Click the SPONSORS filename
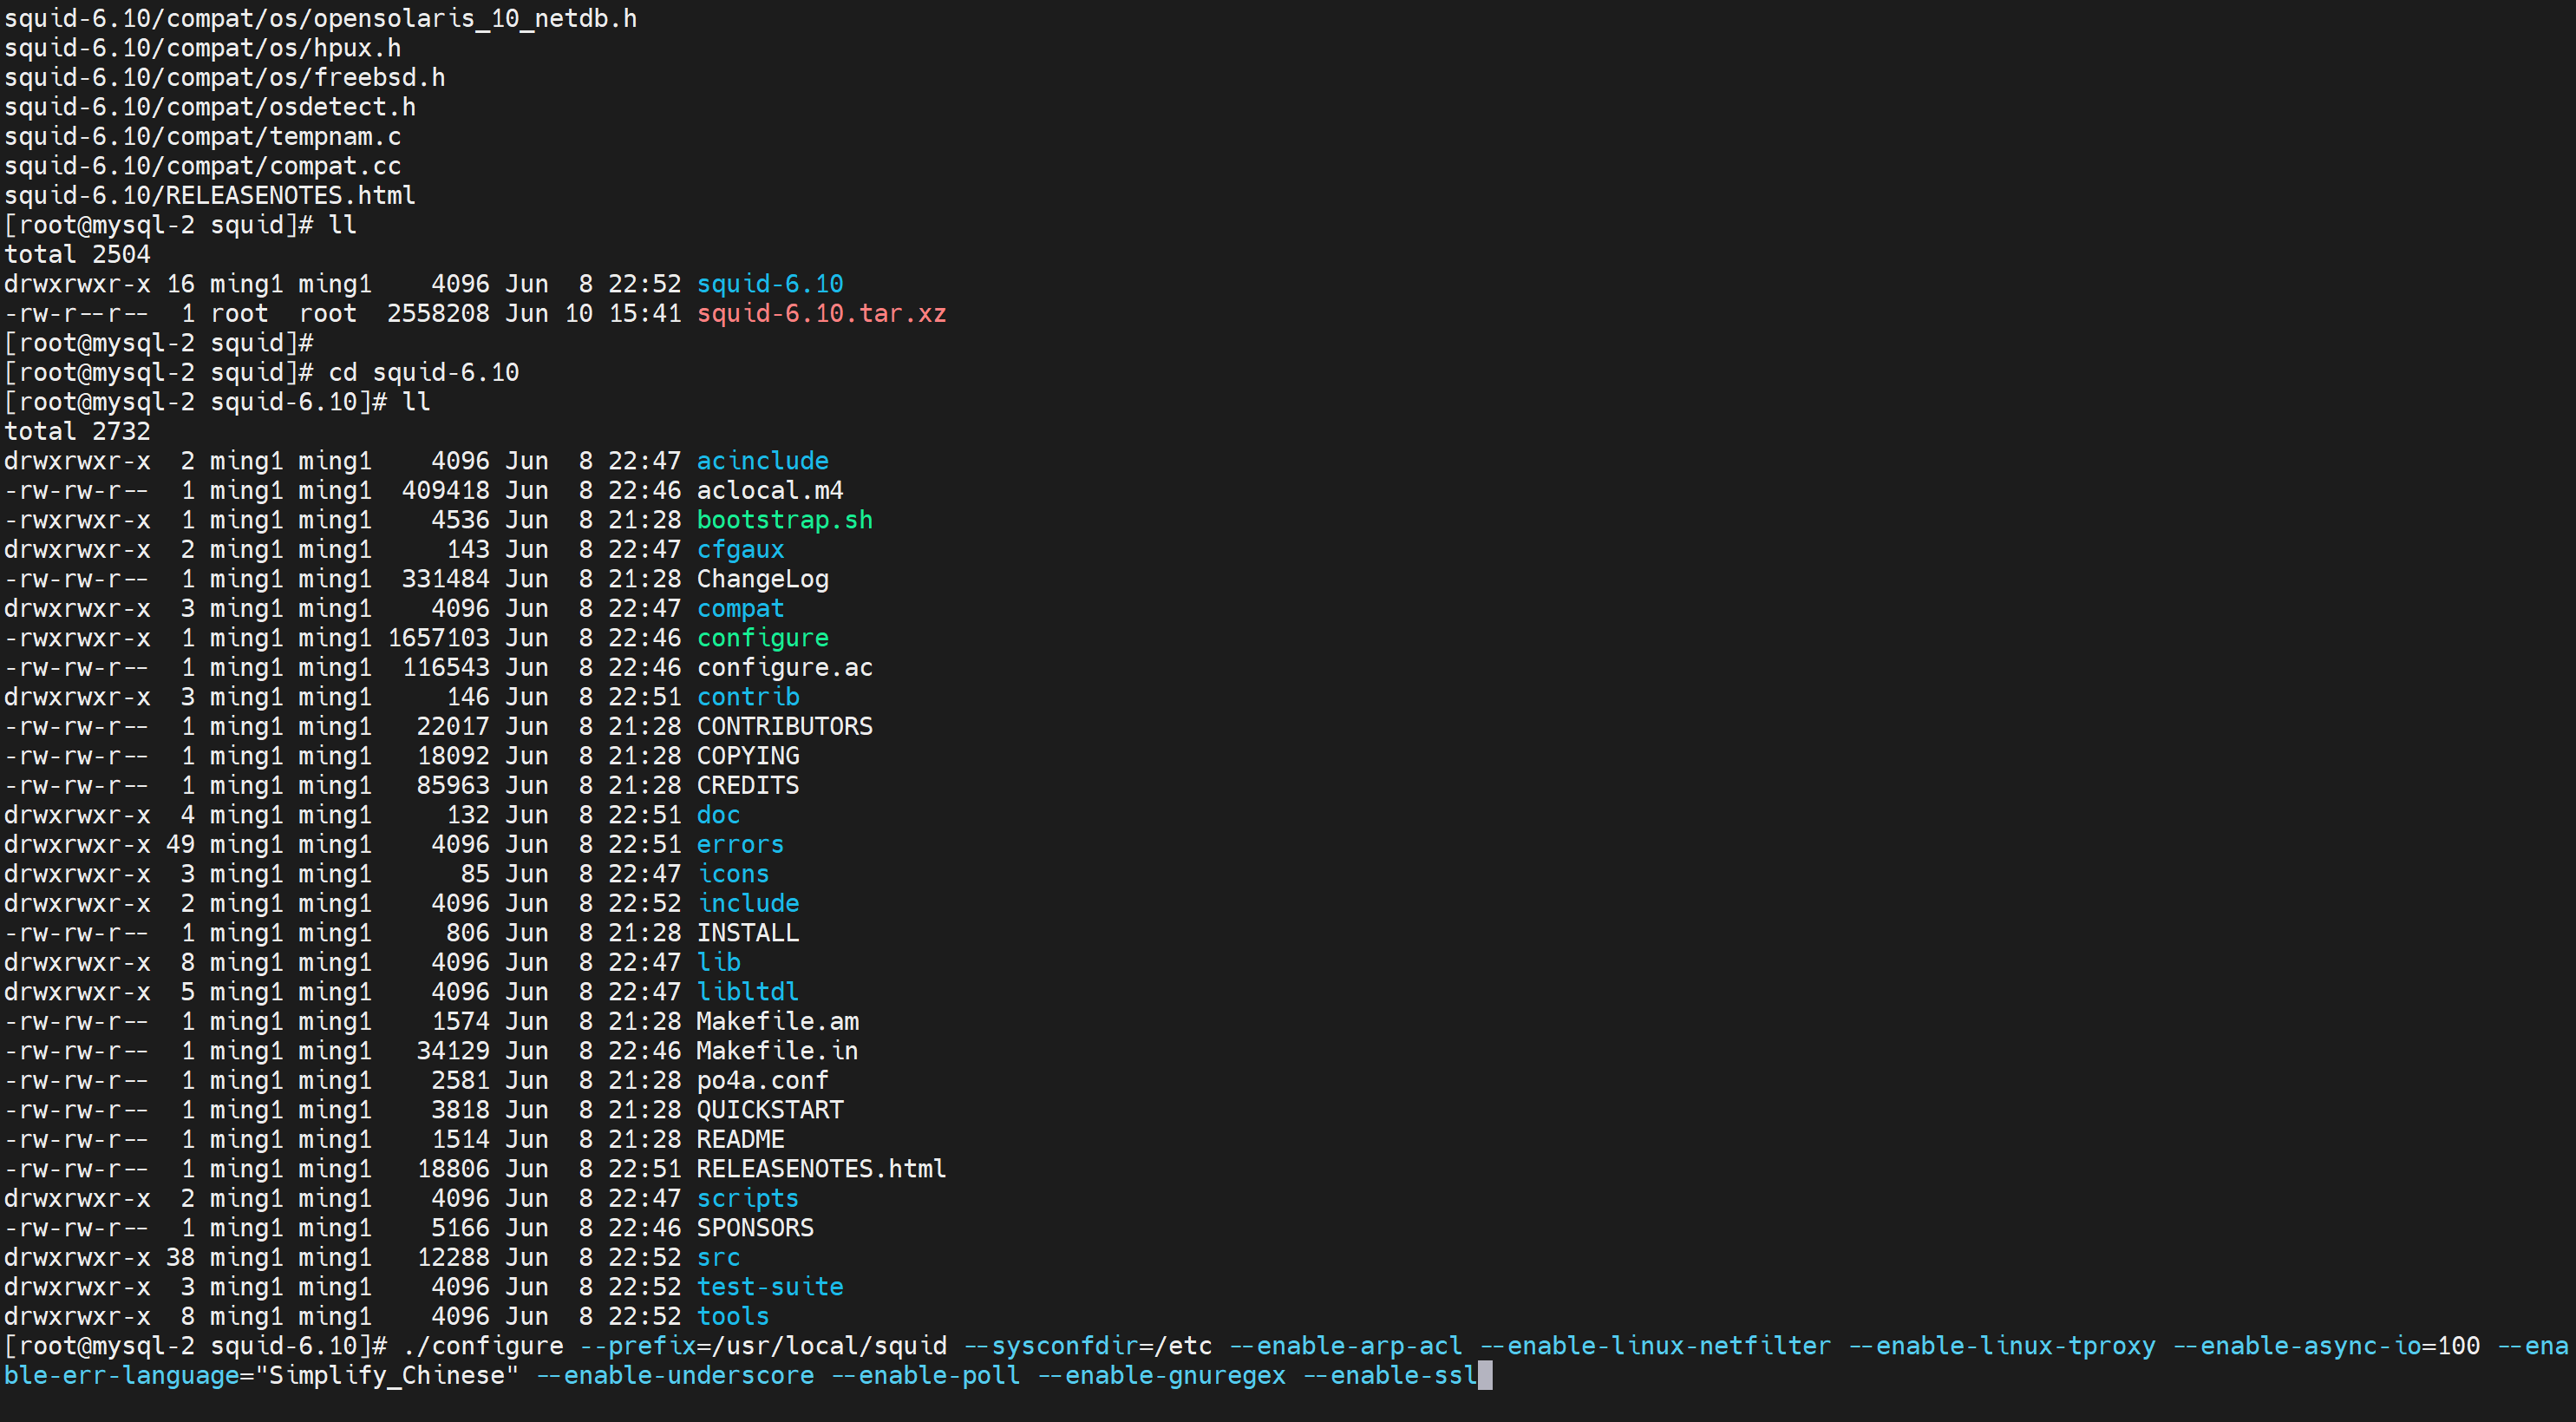 (x=755, y=1228)
